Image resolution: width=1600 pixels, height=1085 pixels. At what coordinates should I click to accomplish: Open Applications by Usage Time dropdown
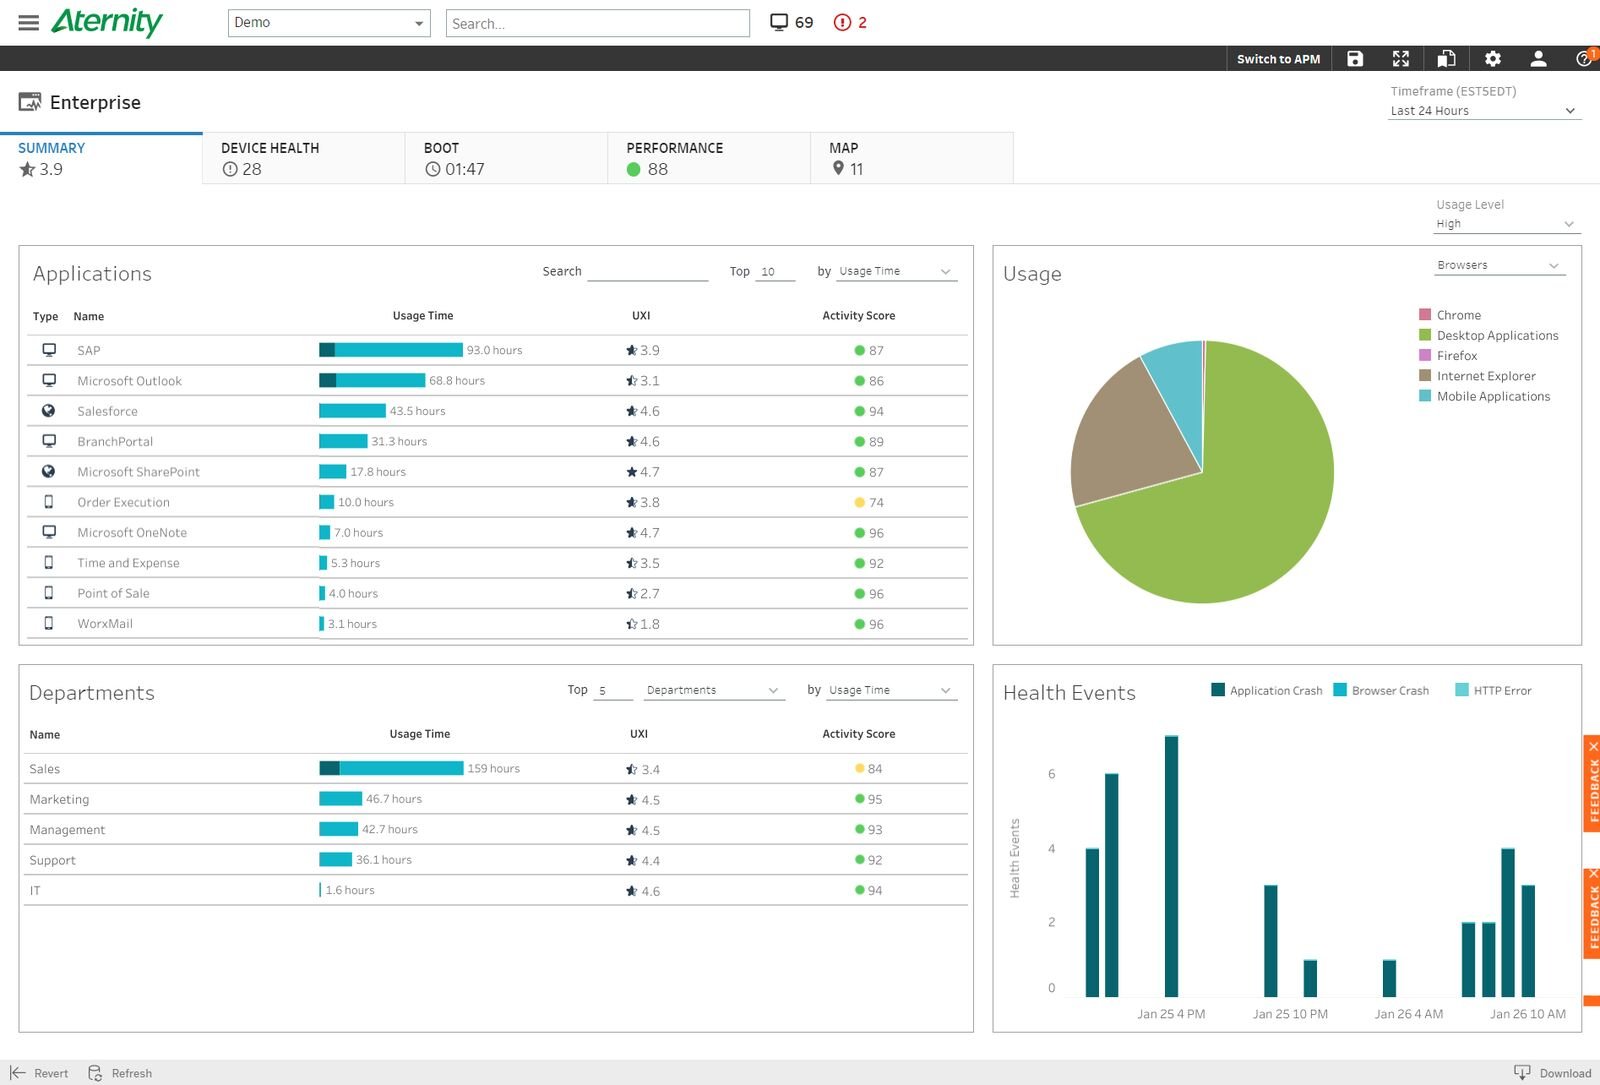tap(896, 271)
